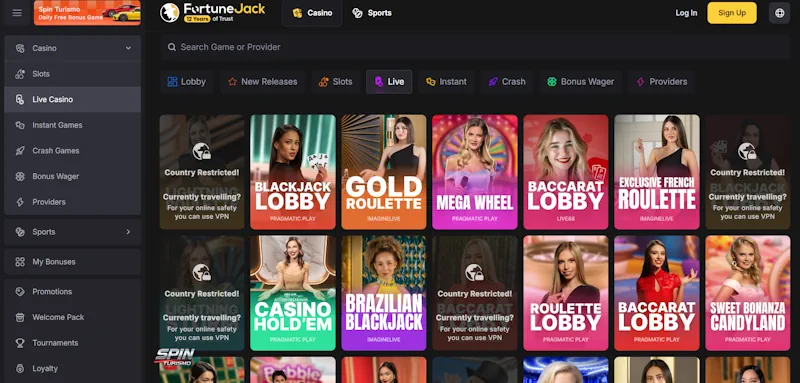Click the Live Casino sidebar icon
Image resolution: width=800 pixels, height=383 pixels.
point(20,99)
